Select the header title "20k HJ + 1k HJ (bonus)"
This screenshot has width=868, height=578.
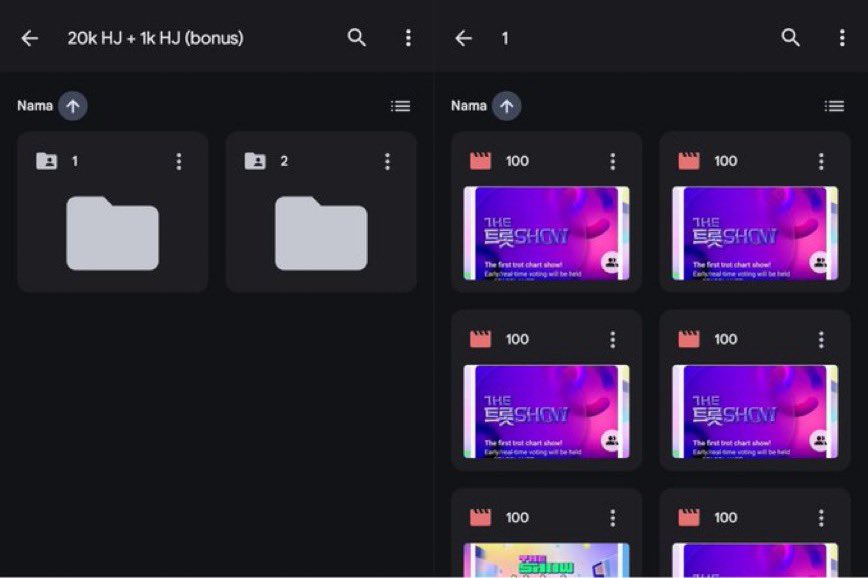(x=156, y=38)
